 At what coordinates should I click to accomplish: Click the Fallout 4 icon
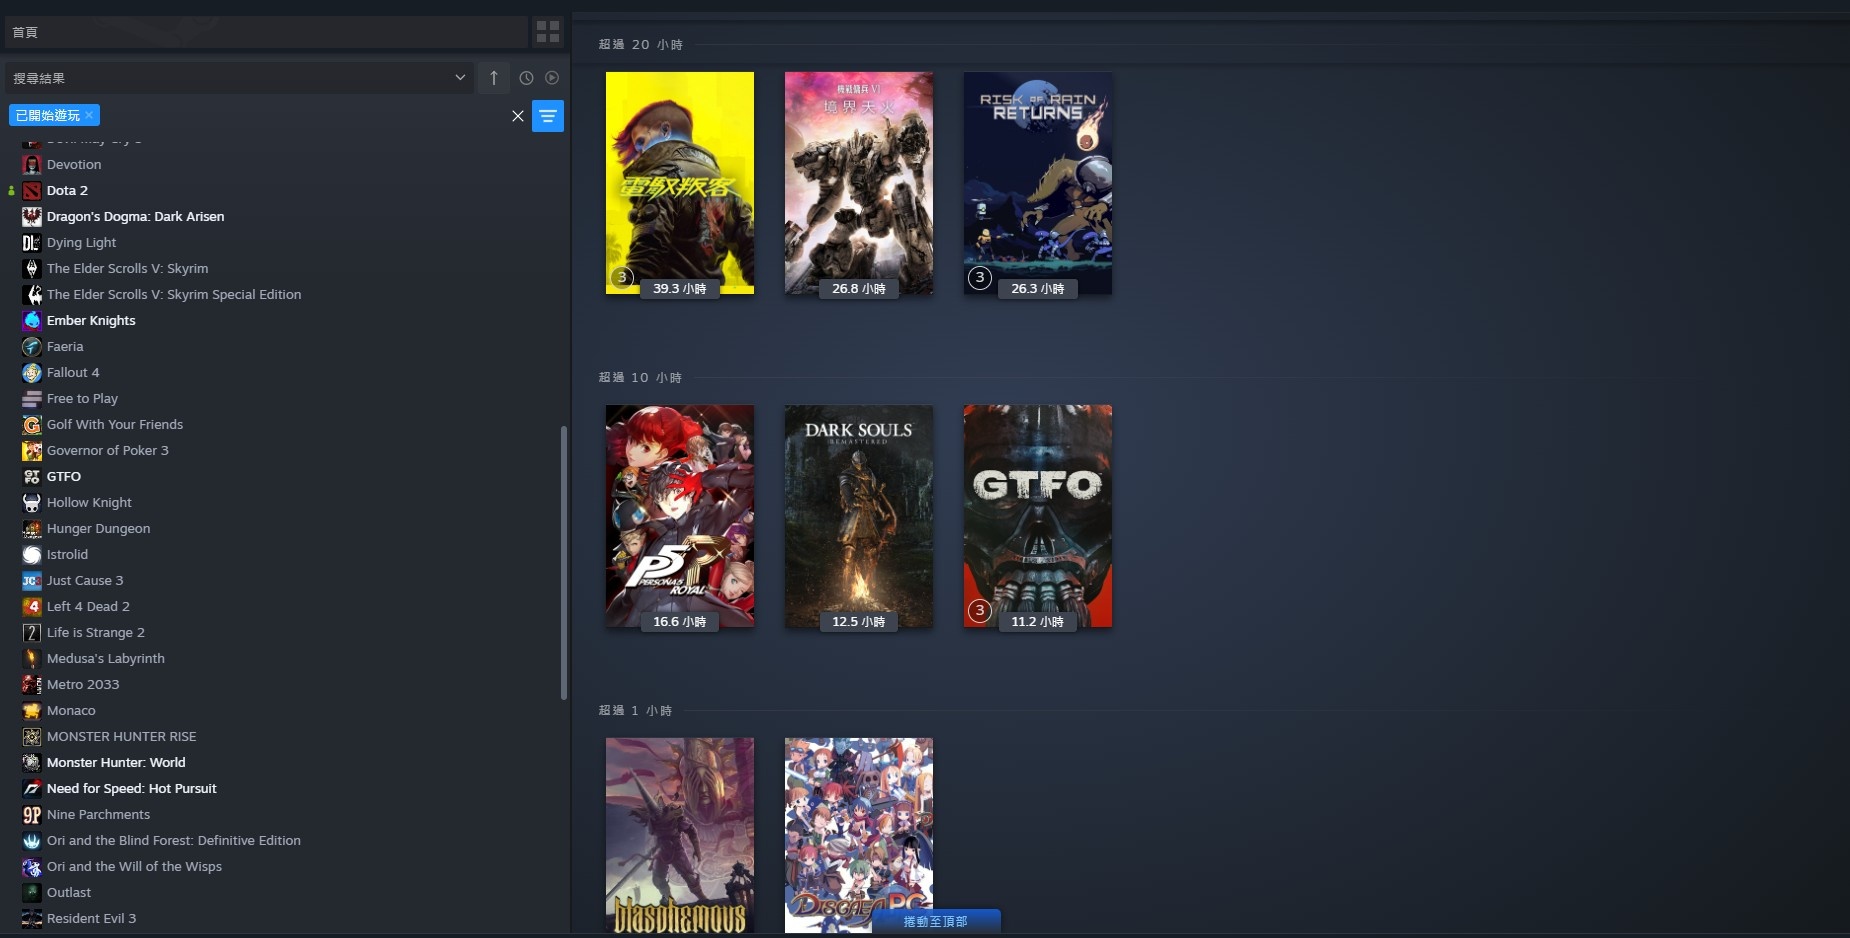pyautogui.click(x=32, y=373)
